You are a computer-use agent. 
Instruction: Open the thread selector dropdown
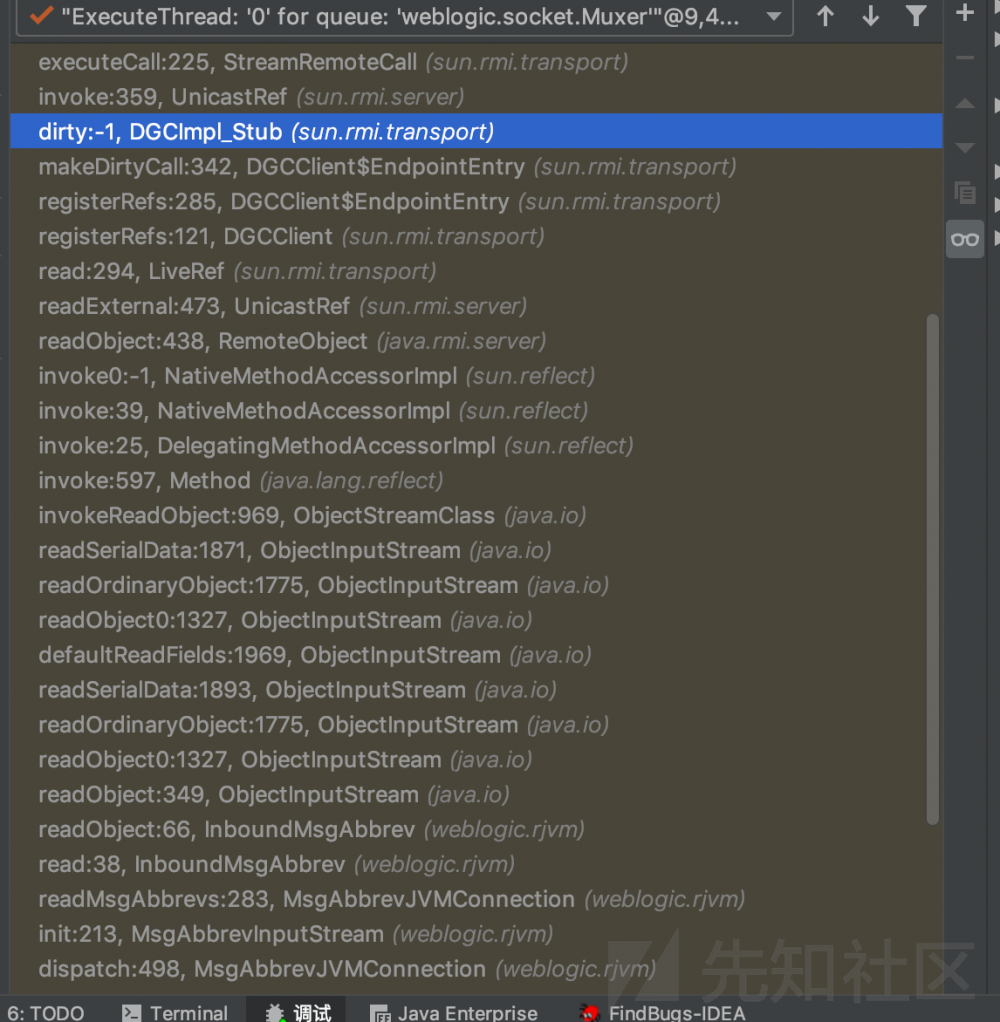[x=404, y=16]
